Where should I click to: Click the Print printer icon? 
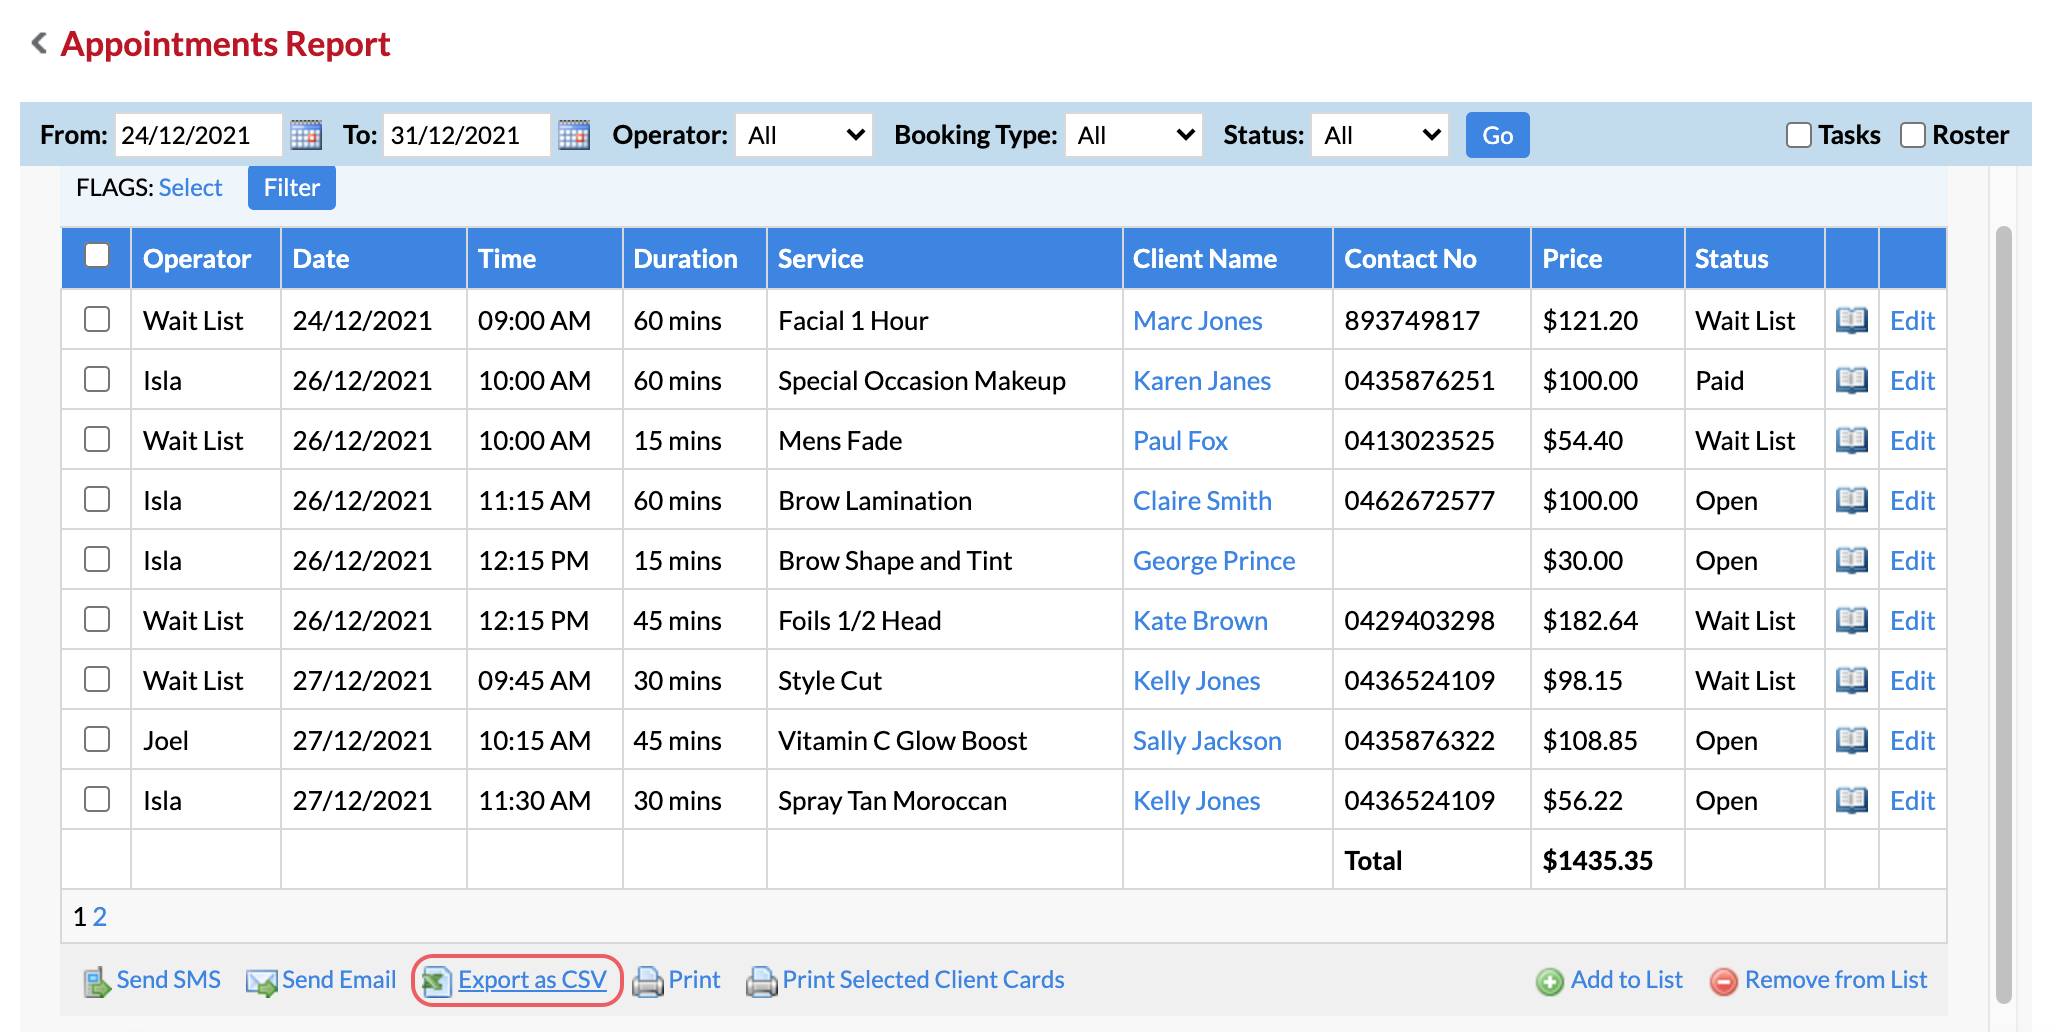(648, 982)
